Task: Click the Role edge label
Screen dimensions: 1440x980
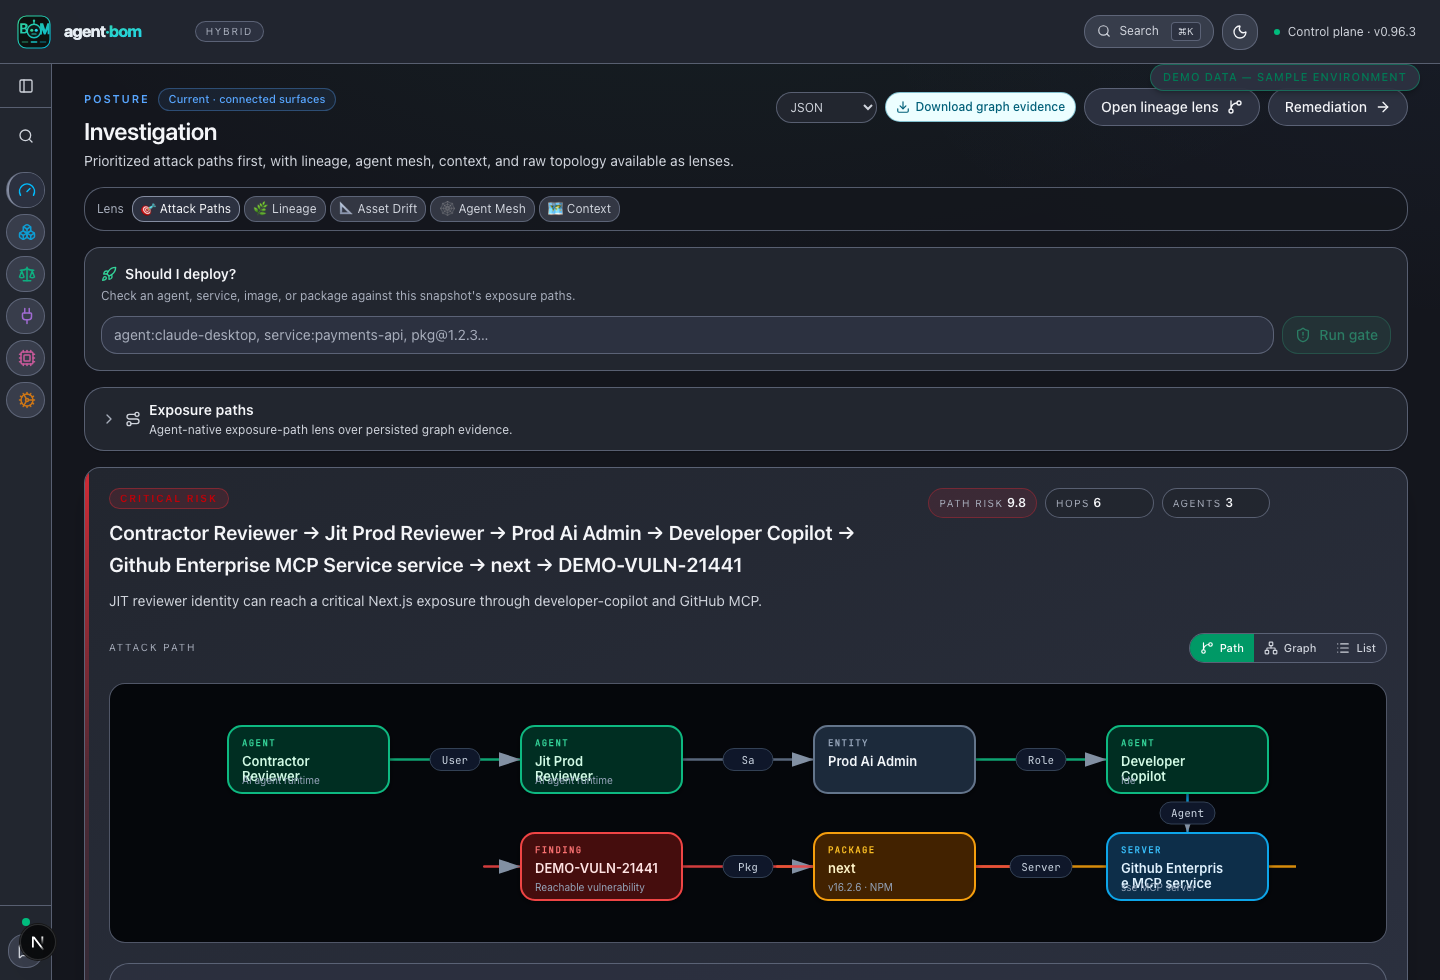Action: click(1041, 760)
